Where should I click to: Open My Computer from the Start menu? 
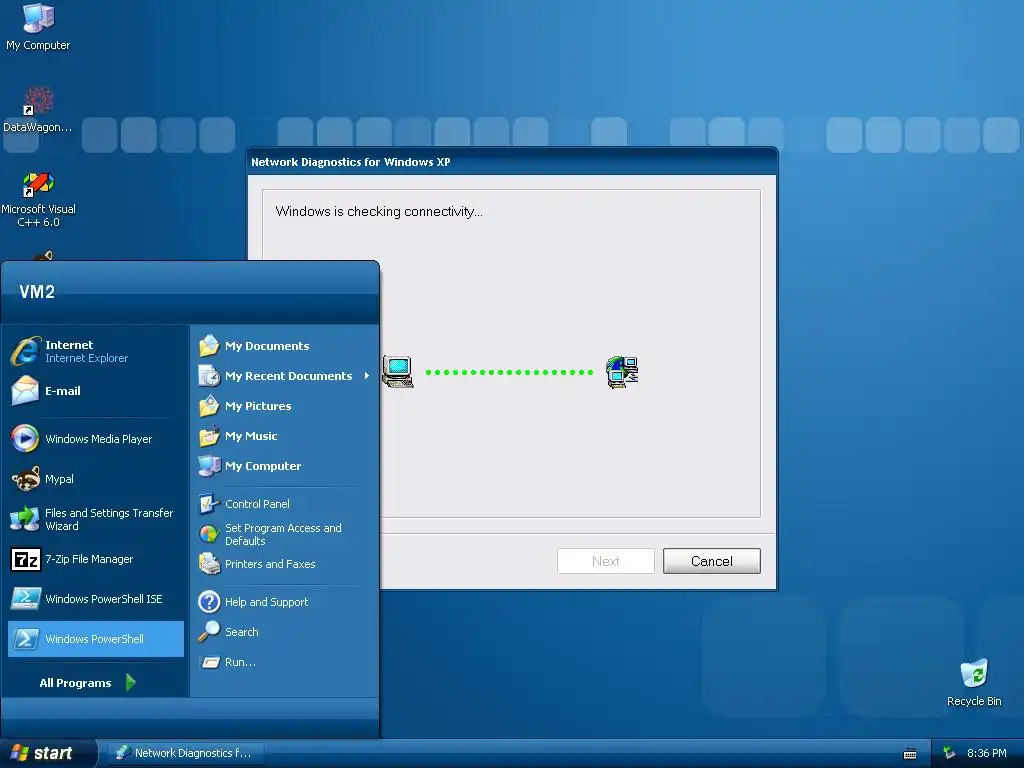point(284,466)
